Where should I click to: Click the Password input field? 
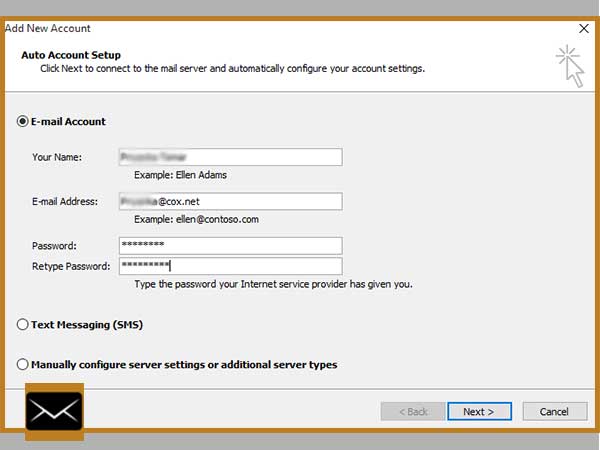(x=230, y=246)
